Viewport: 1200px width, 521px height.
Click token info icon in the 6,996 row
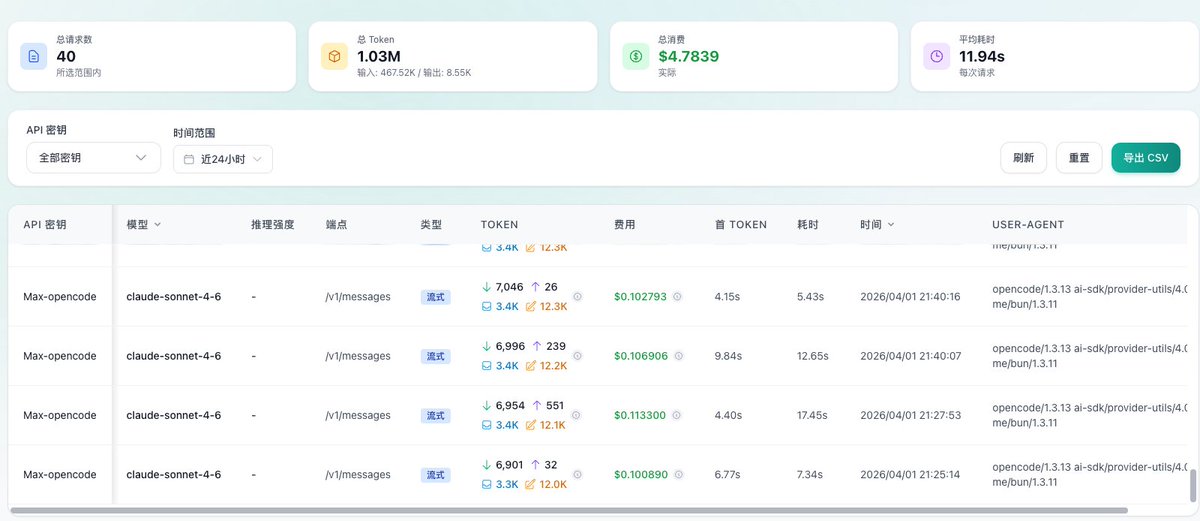point(577,356)
